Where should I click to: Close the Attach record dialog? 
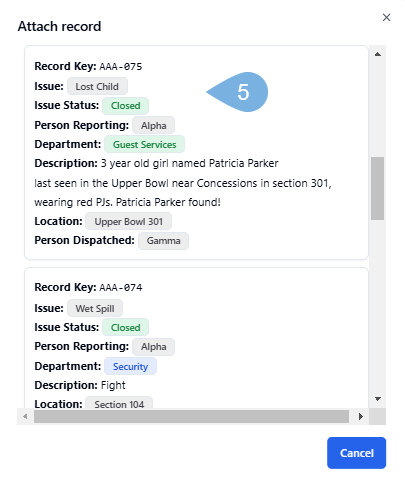(x=386, y=17)
